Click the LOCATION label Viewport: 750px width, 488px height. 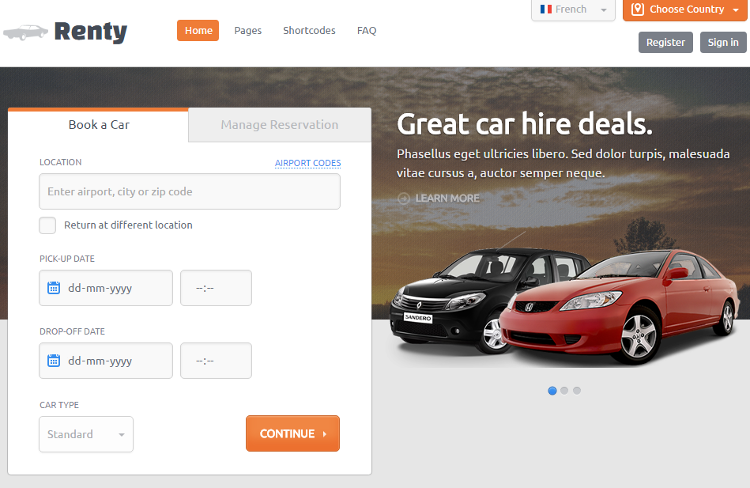pos(60,162)
